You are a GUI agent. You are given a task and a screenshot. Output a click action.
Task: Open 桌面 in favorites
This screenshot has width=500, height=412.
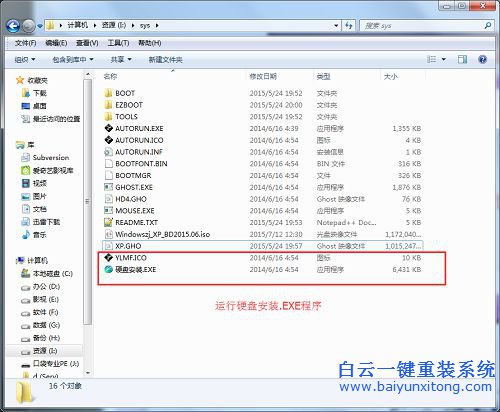(x=34, y=106)
